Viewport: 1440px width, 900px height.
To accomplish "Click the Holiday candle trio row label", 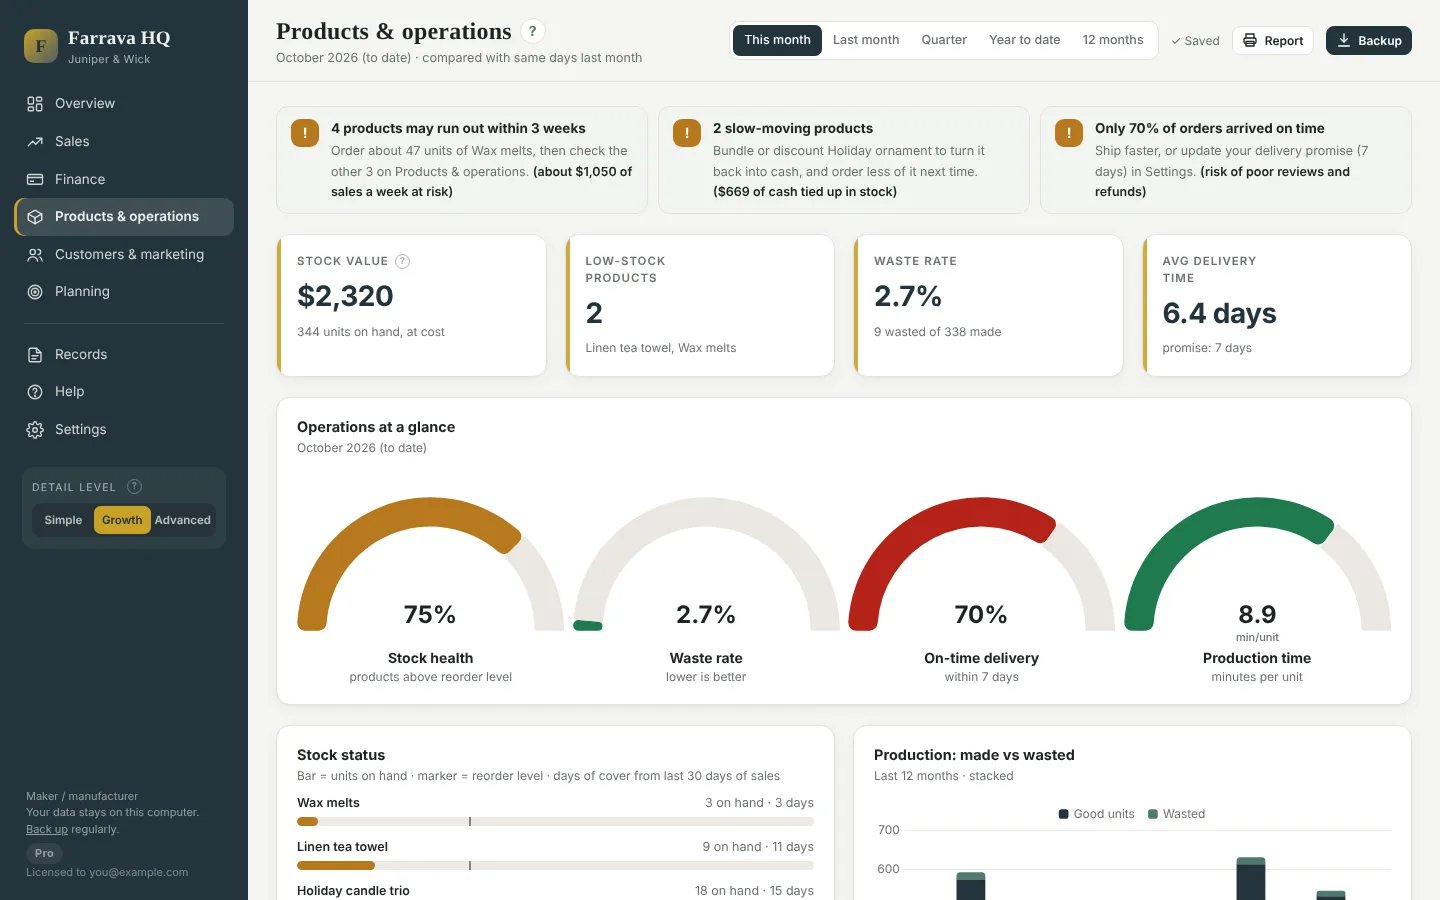I will point(353,891).
